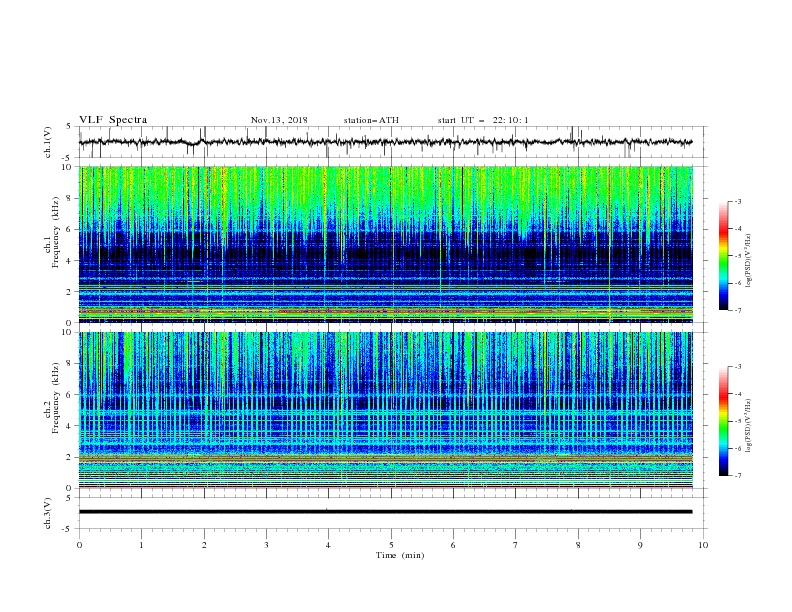
Task: Click the date 'Nov.13, 2018' label
Action: click(x=279, y=120)
